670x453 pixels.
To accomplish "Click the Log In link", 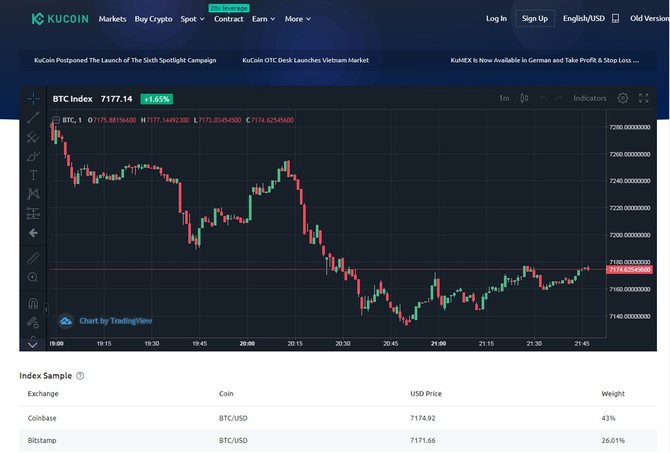I will [496, 18].
